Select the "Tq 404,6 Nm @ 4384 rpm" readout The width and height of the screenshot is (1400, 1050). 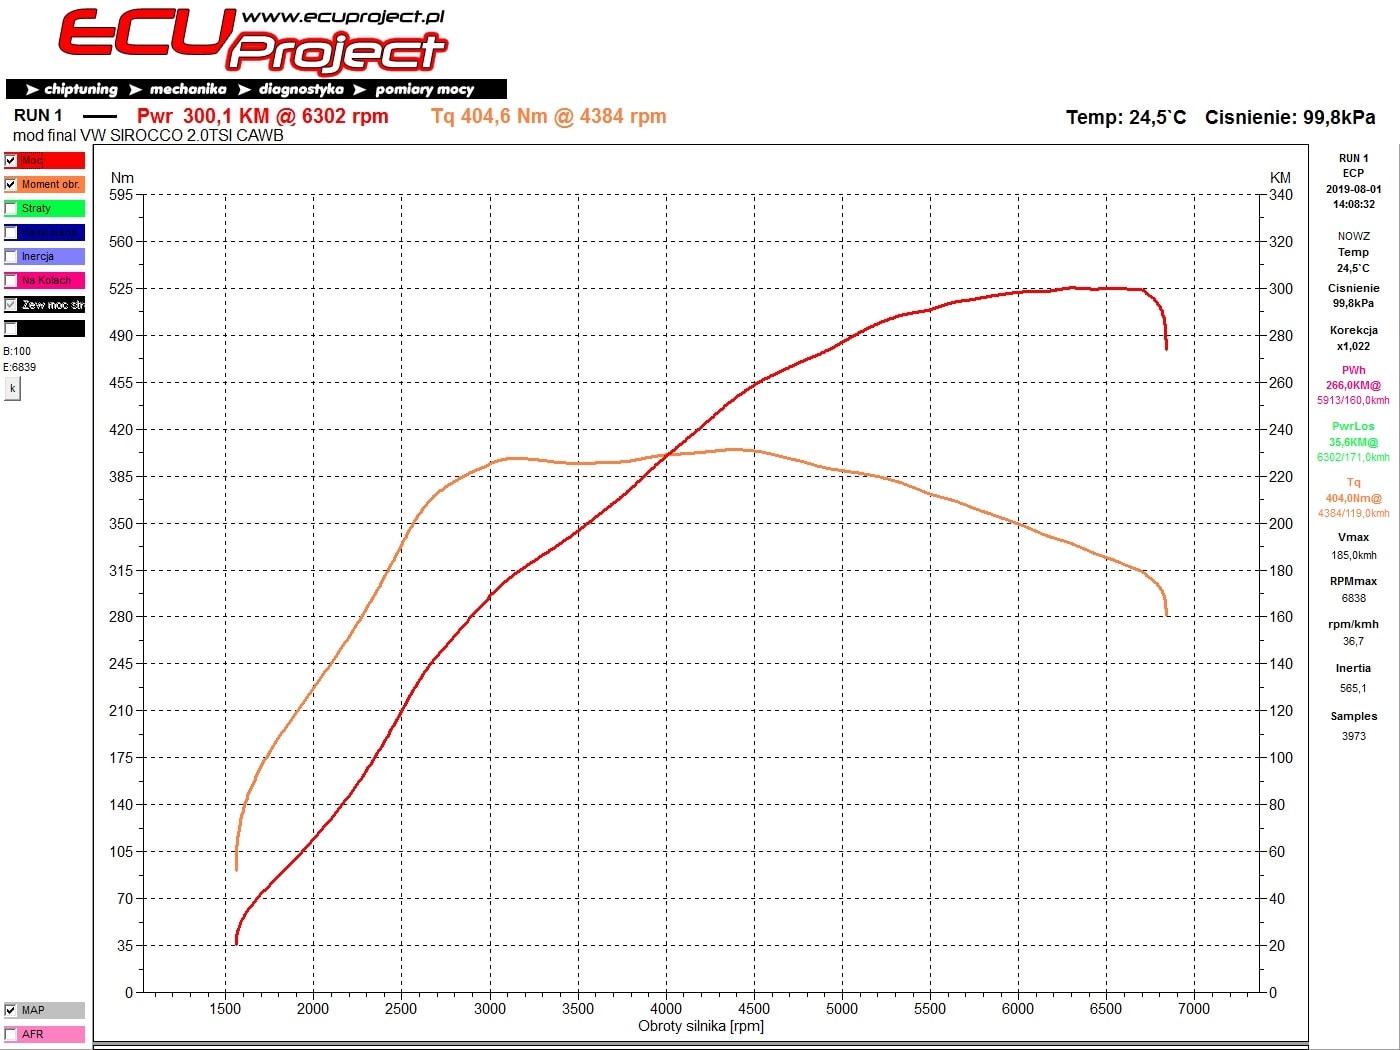pyautogui.click(x=549, y=116)
